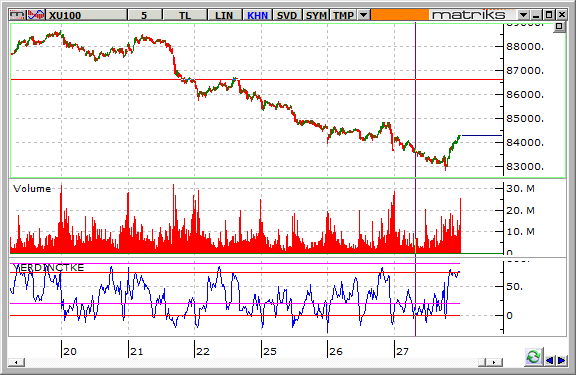The image size is (576, 375).
Task: Click the orange title bar area
Action: point(400,15)
